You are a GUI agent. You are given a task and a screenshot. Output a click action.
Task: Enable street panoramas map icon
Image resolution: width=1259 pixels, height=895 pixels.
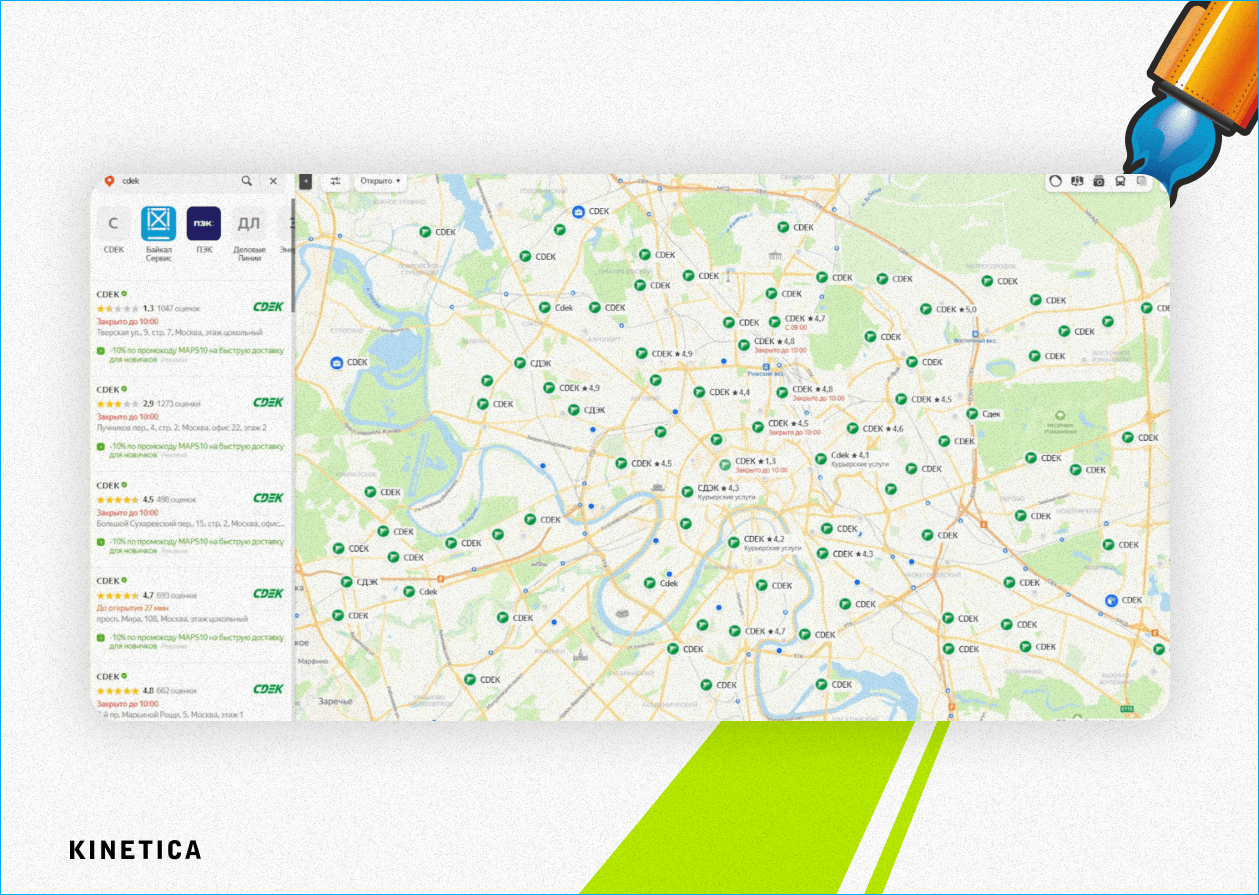1077,181
